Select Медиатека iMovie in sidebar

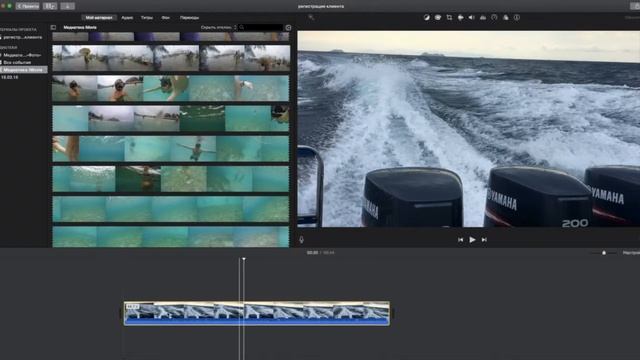[23, 70]
